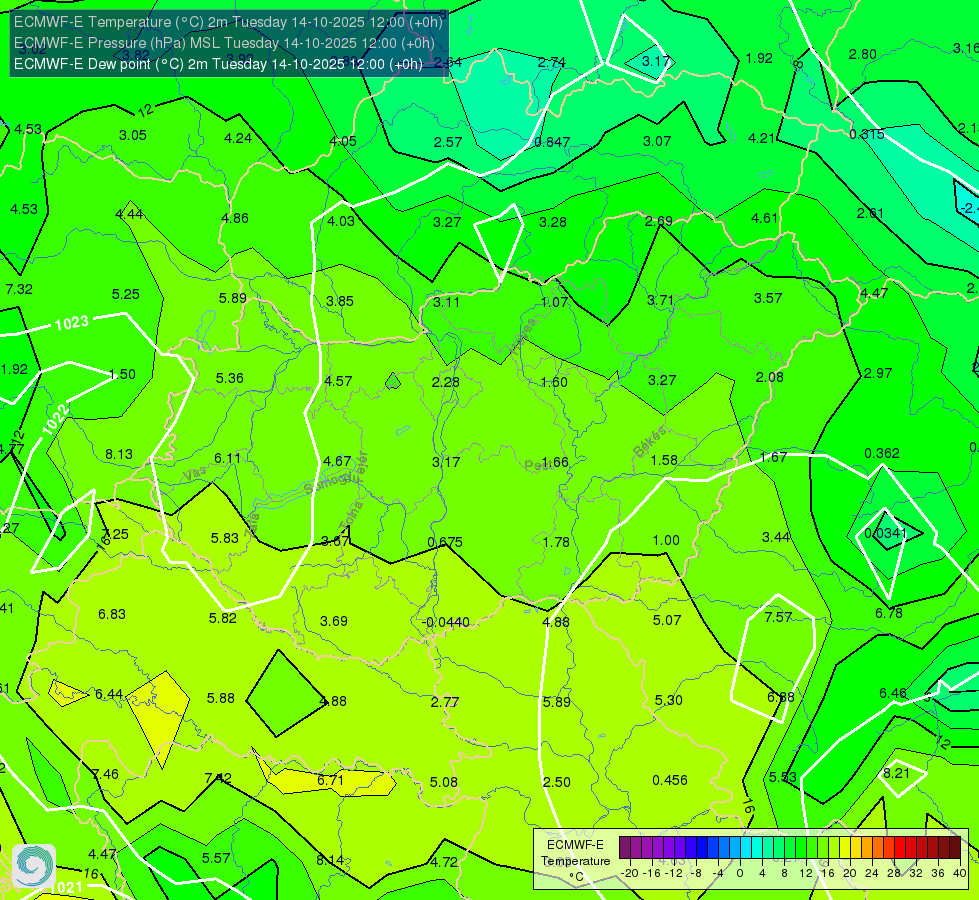The image size is (979, 900).
Task: Click the Vas county label
Action: coord(195,475)
